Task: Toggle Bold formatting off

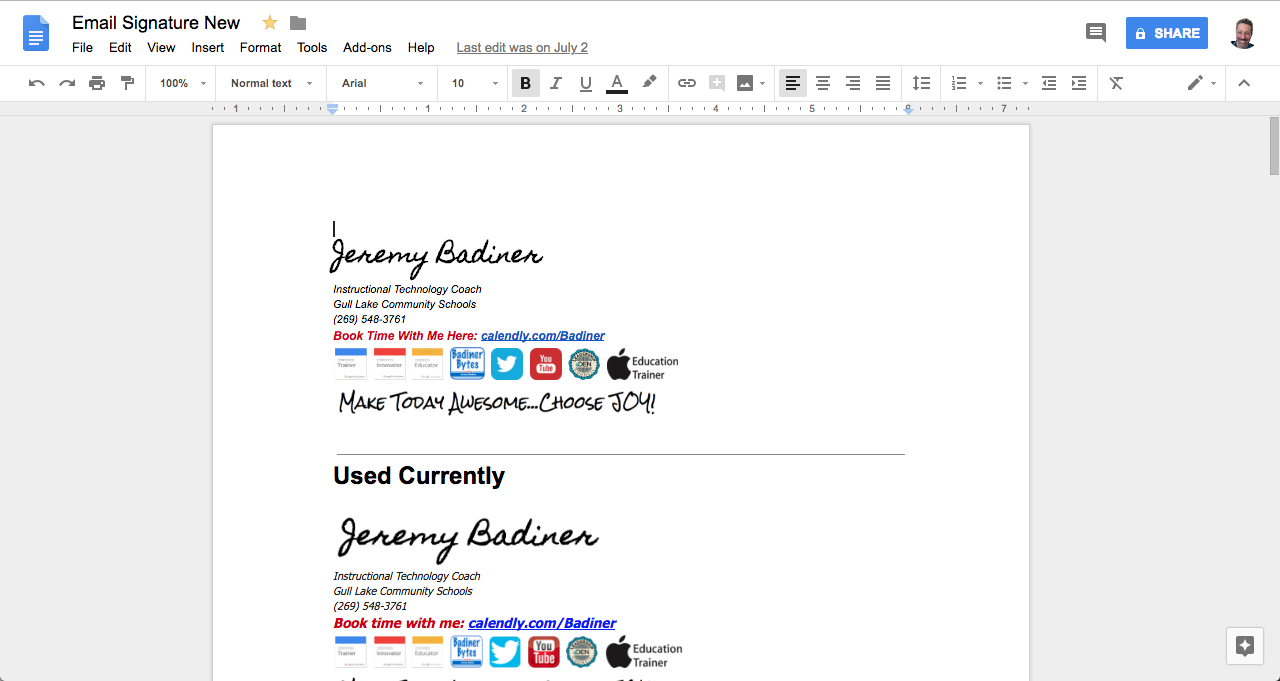Action: (526, 83)
